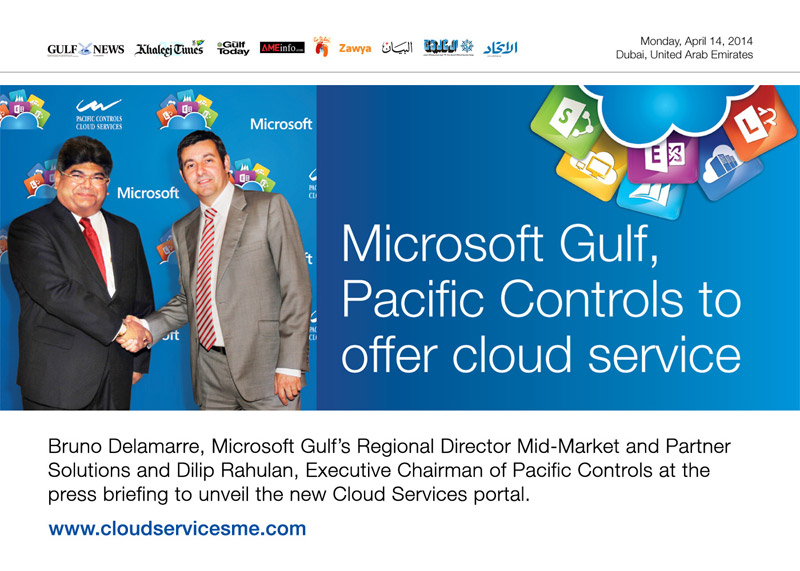
Task: Click the light blue open book tile
Action: 651,198
